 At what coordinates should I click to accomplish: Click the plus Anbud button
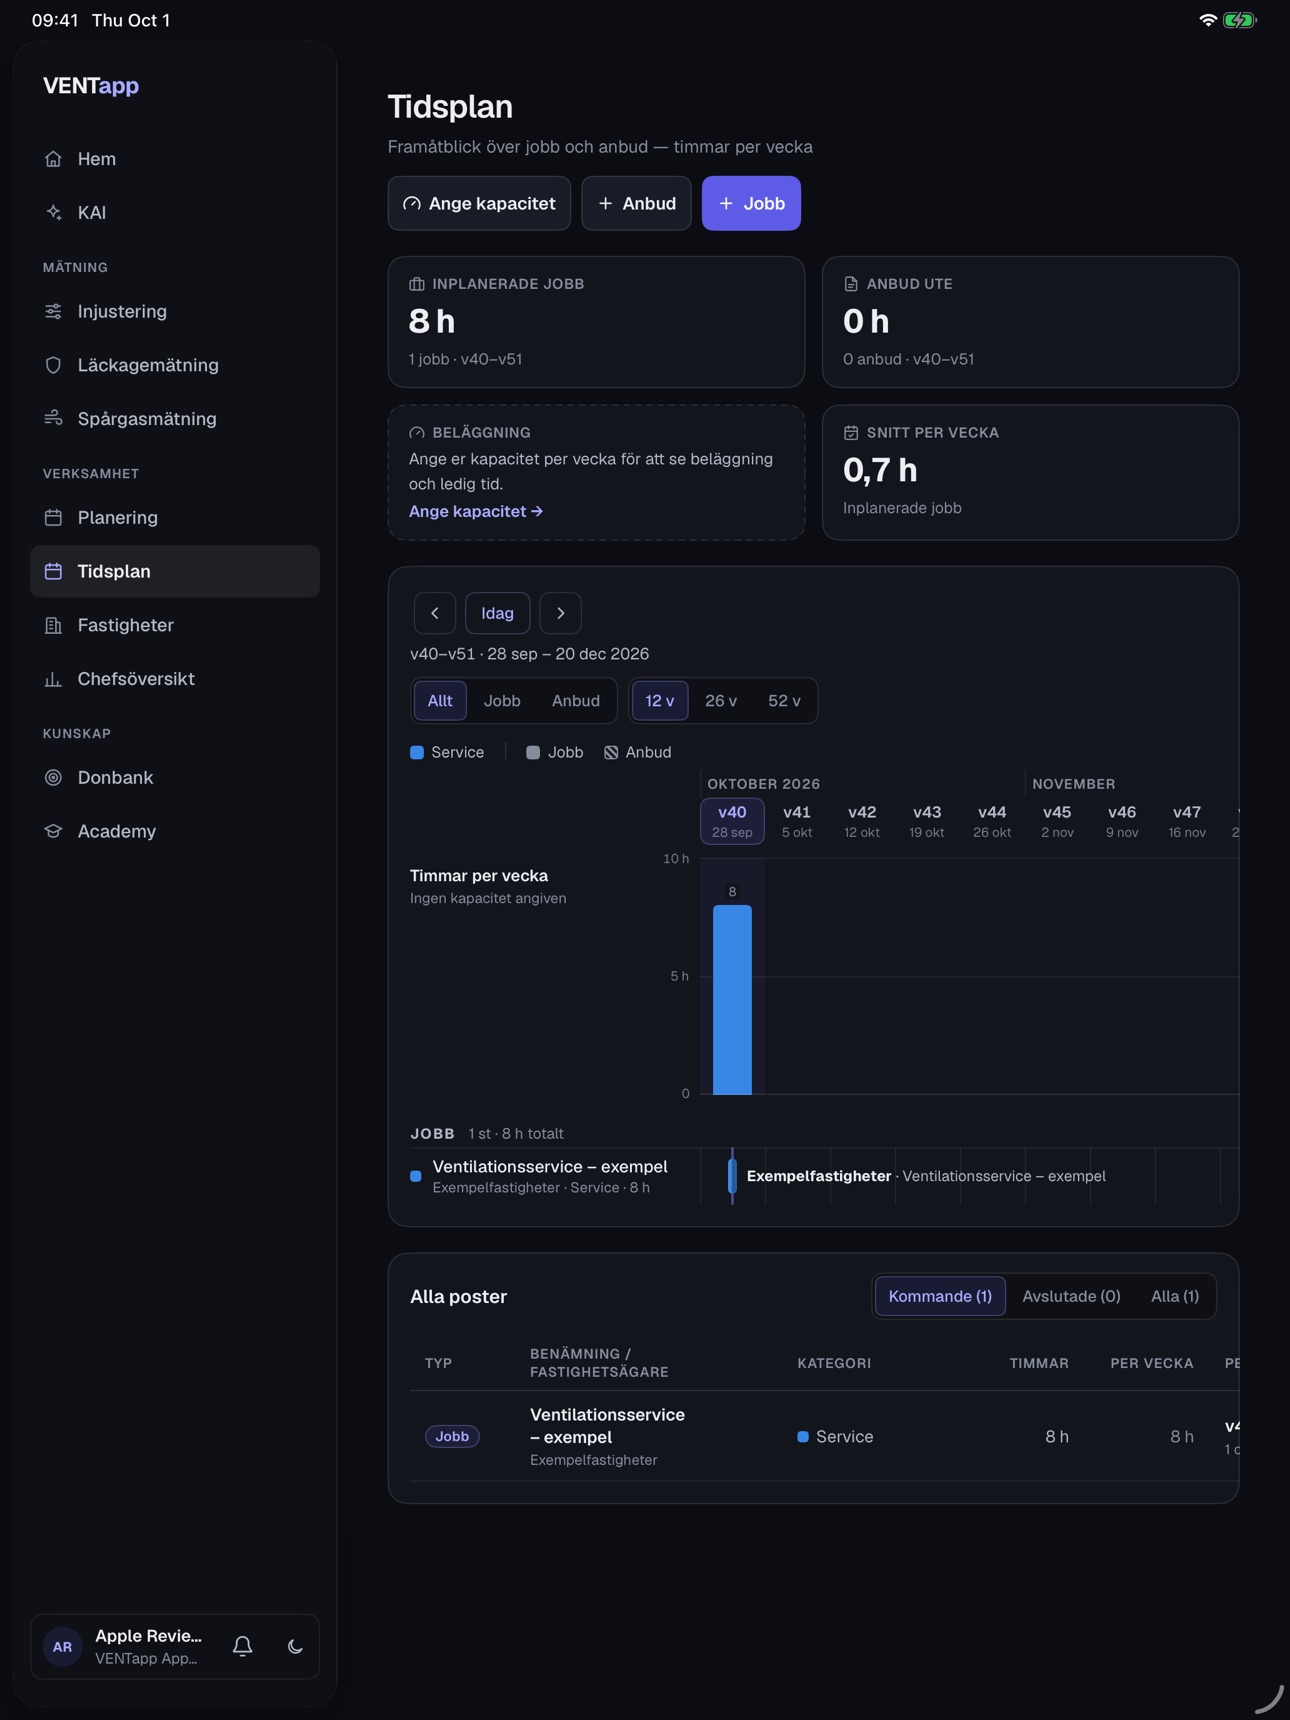(x=637, y=203)
